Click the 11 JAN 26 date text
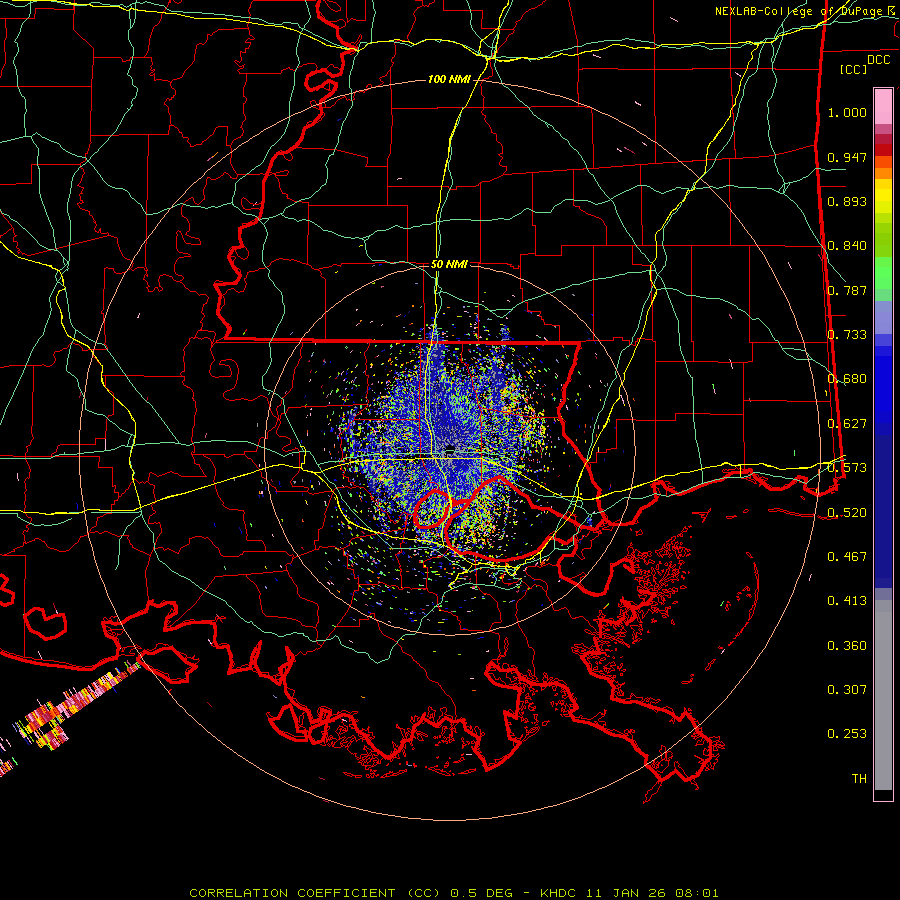 click(626, 893)
